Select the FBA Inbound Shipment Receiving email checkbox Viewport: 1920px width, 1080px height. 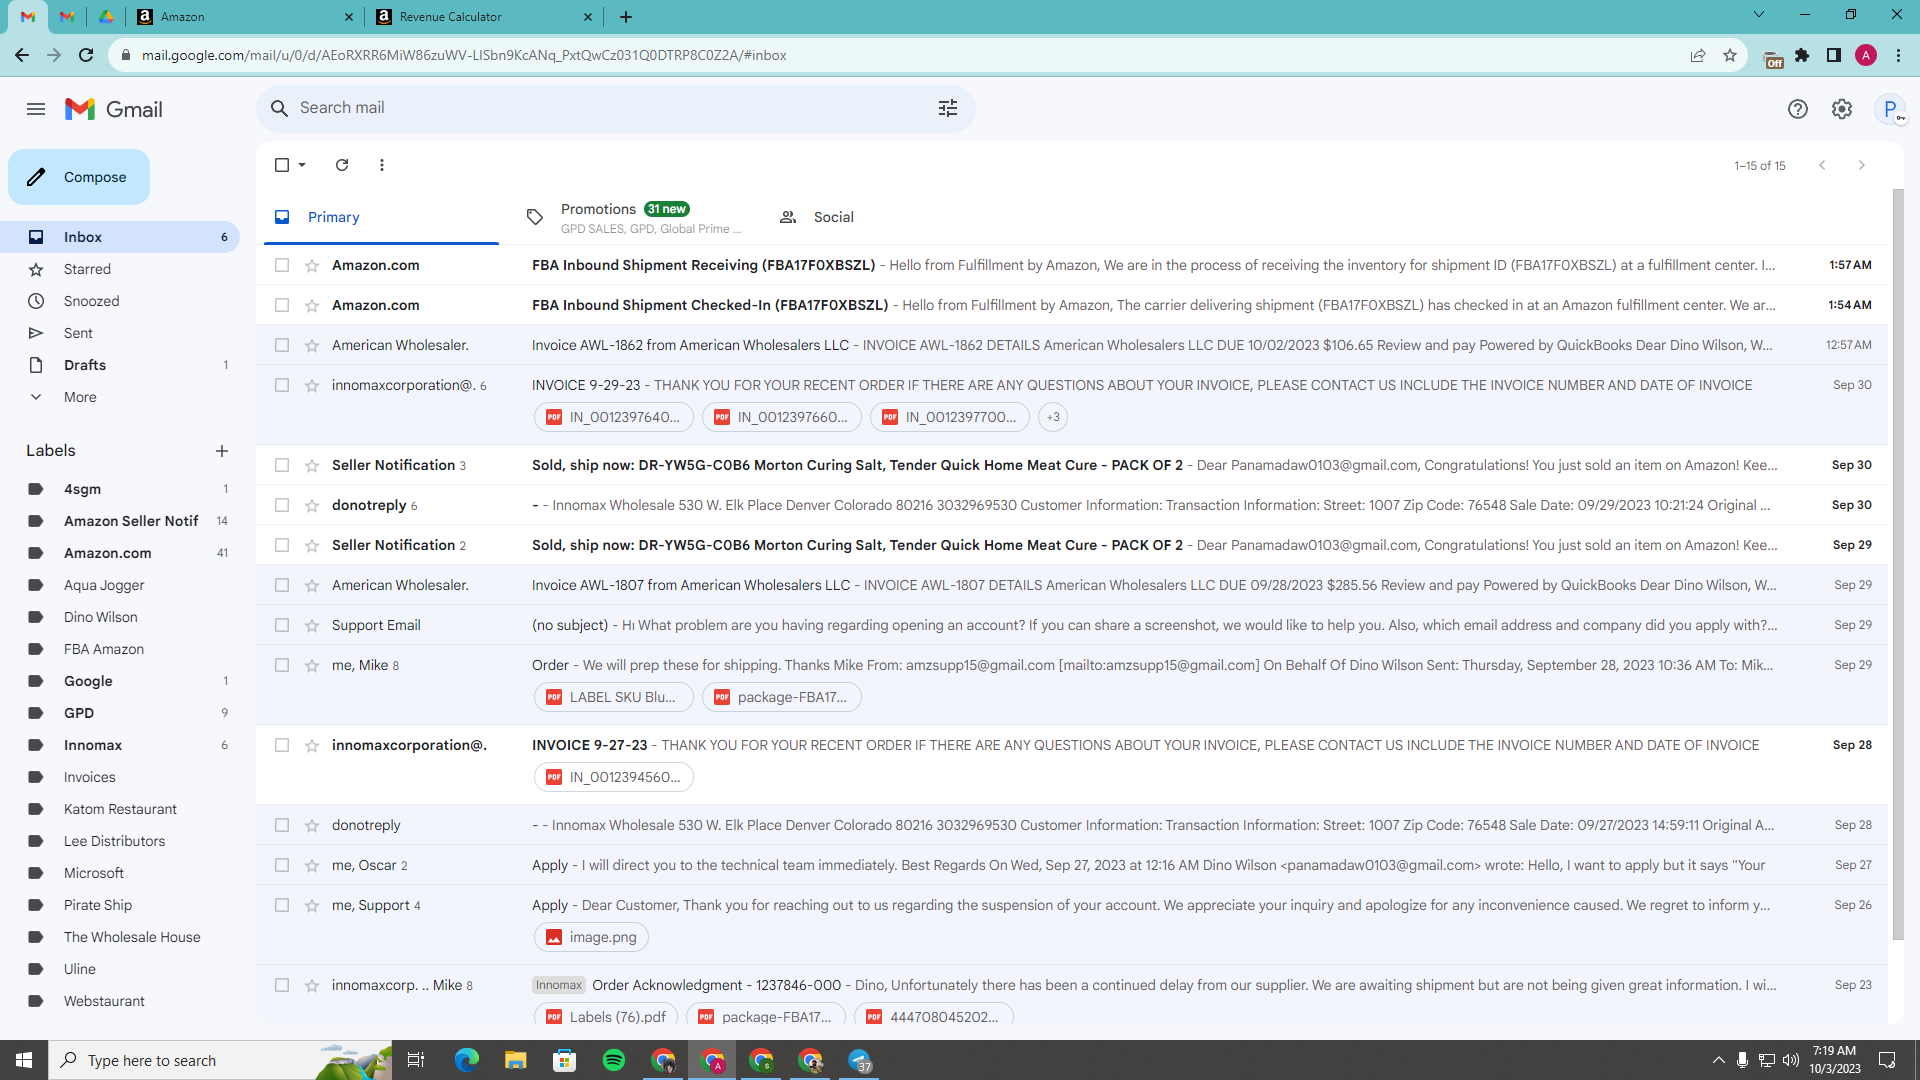282,265
